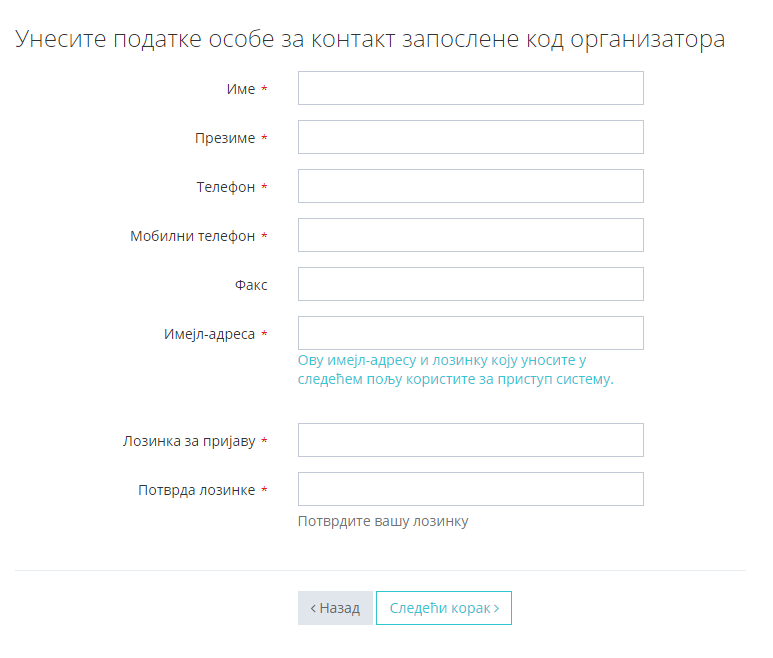The image size is (773, 658).
Task: Click the Имејл-адреса text field
Action: pos(470,333)
